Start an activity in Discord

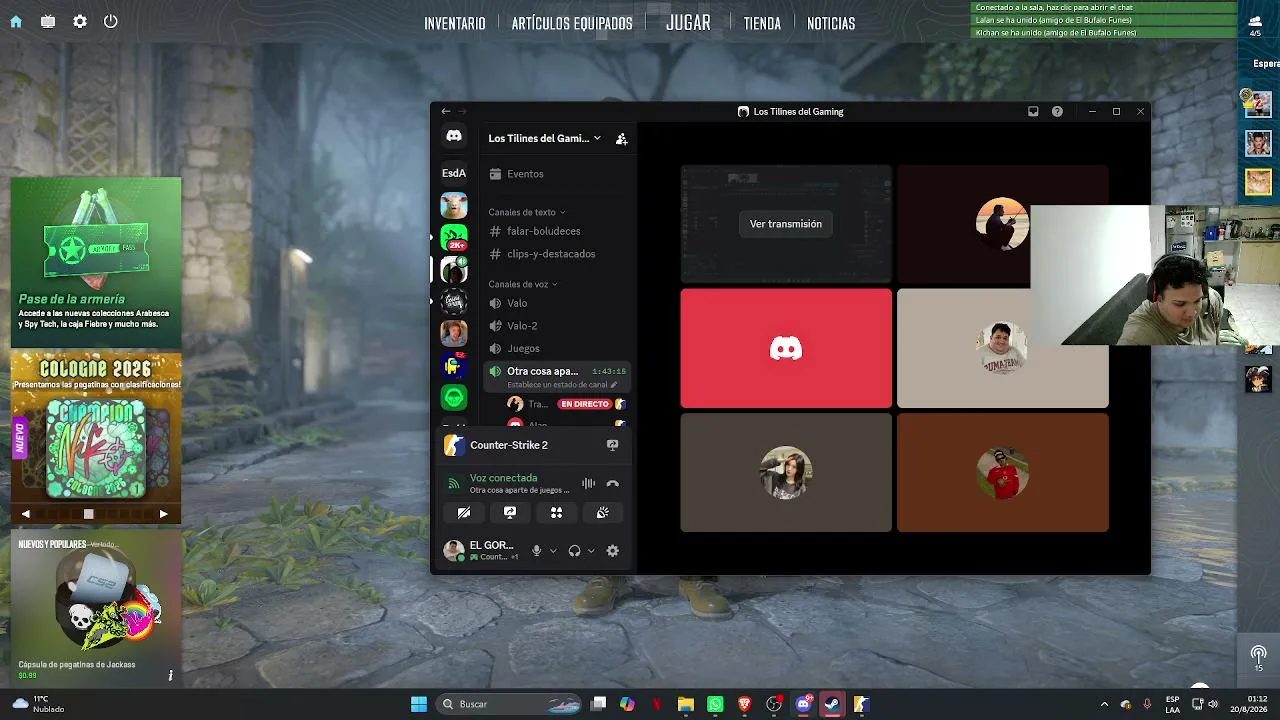tap(556, 513)
